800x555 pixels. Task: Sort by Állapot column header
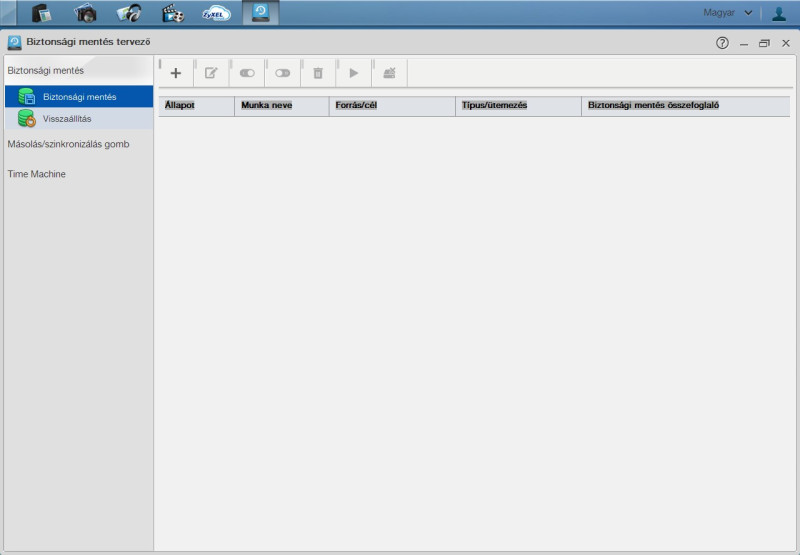point(196,106)
